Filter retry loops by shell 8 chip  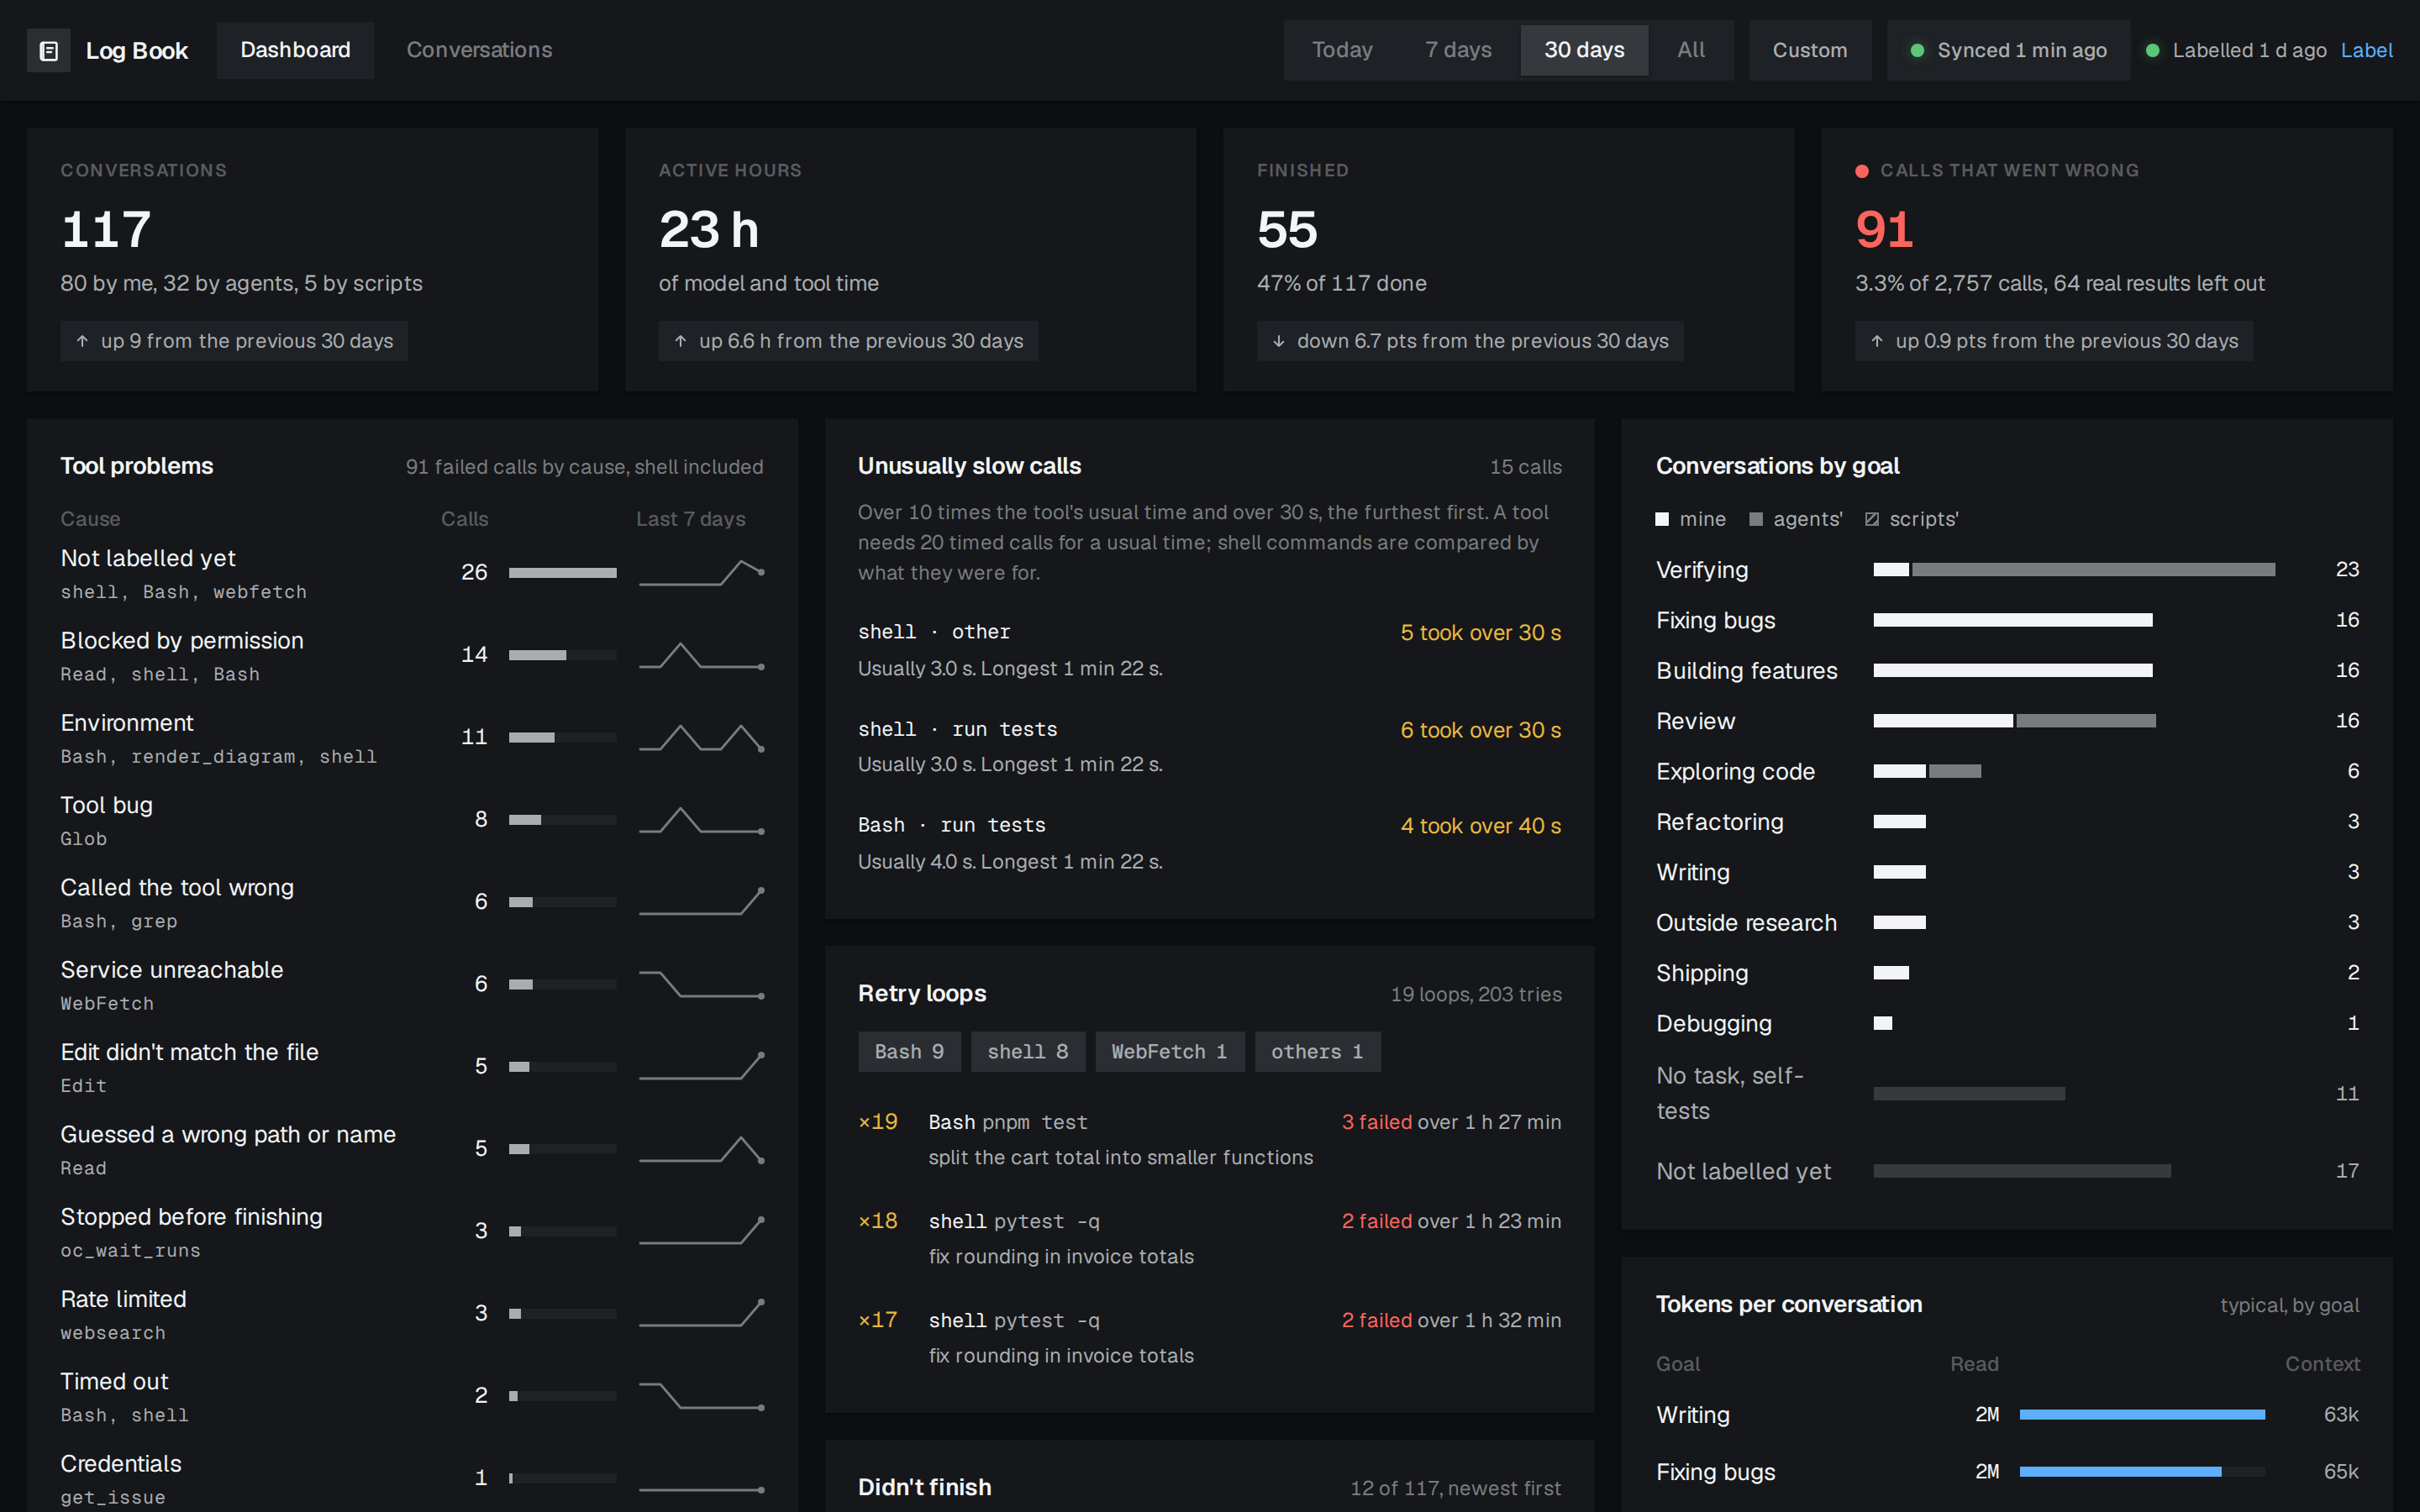pos(1028,1052)
